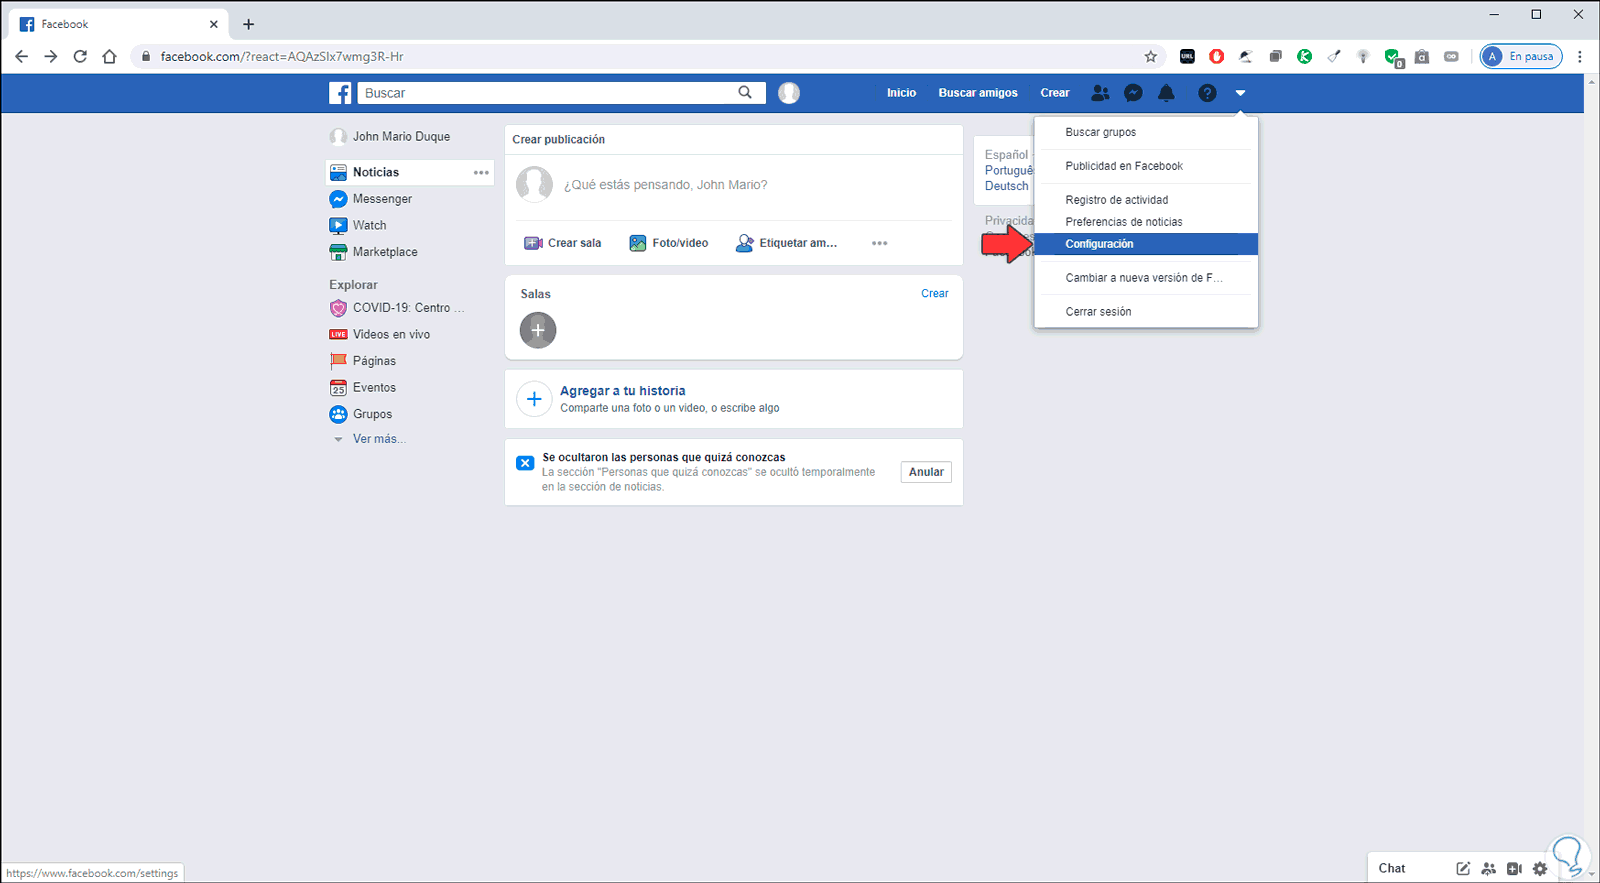Click Crear sala button
Image resolution: width=1600 pixels, height=883 pixels.
pyautogui.click(x=563, y=243)
